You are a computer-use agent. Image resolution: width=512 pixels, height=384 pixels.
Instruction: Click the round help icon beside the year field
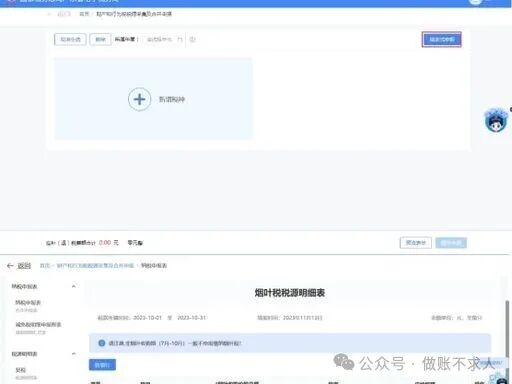click(x=192, y=39)
